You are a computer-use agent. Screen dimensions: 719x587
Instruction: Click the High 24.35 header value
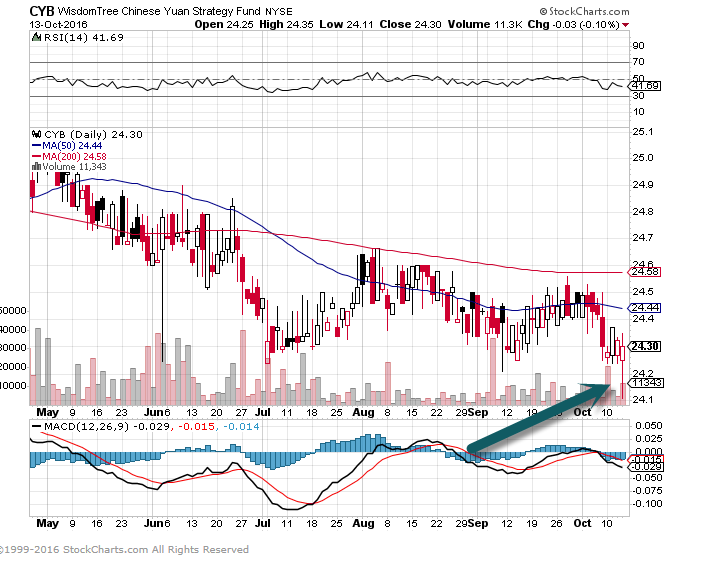286,24
